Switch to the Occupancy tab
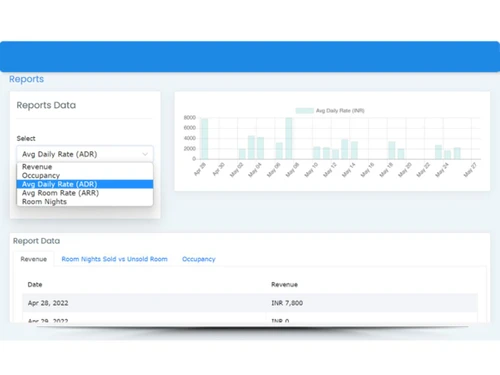This screenshot has width=500, height=375. pos(199,259)
